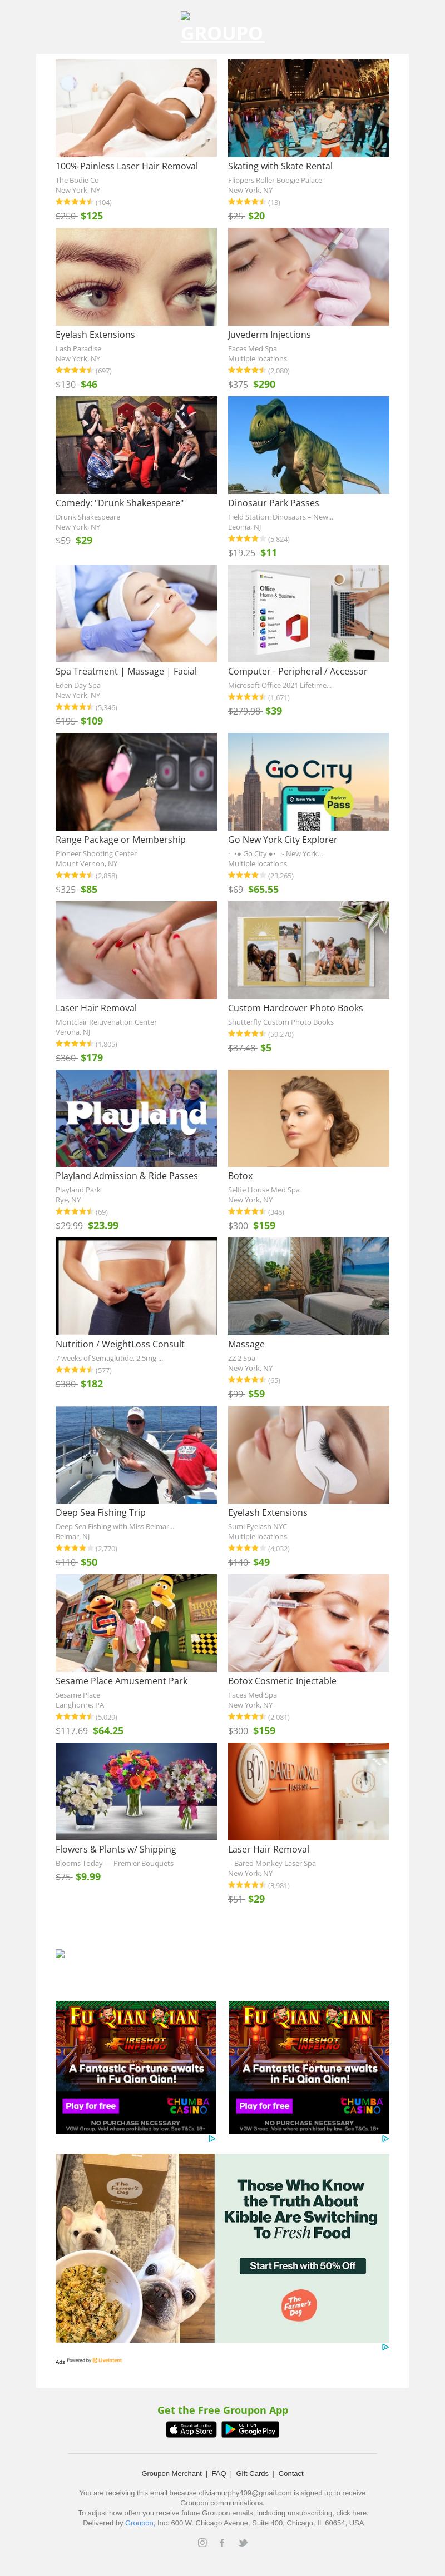Open the FAQ footer link

coord(219,2473)
